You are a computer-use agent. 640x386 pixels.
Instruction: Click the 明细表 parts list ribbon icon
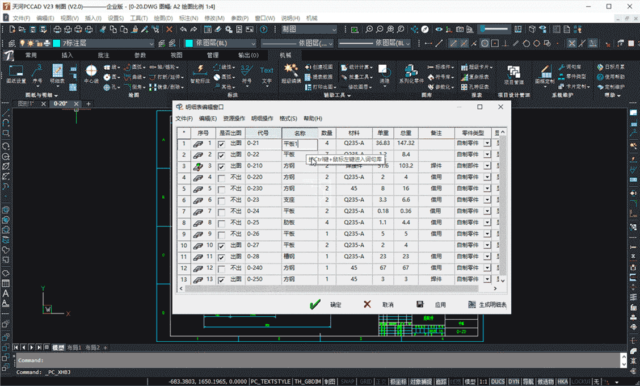click(x=57, y=71)
